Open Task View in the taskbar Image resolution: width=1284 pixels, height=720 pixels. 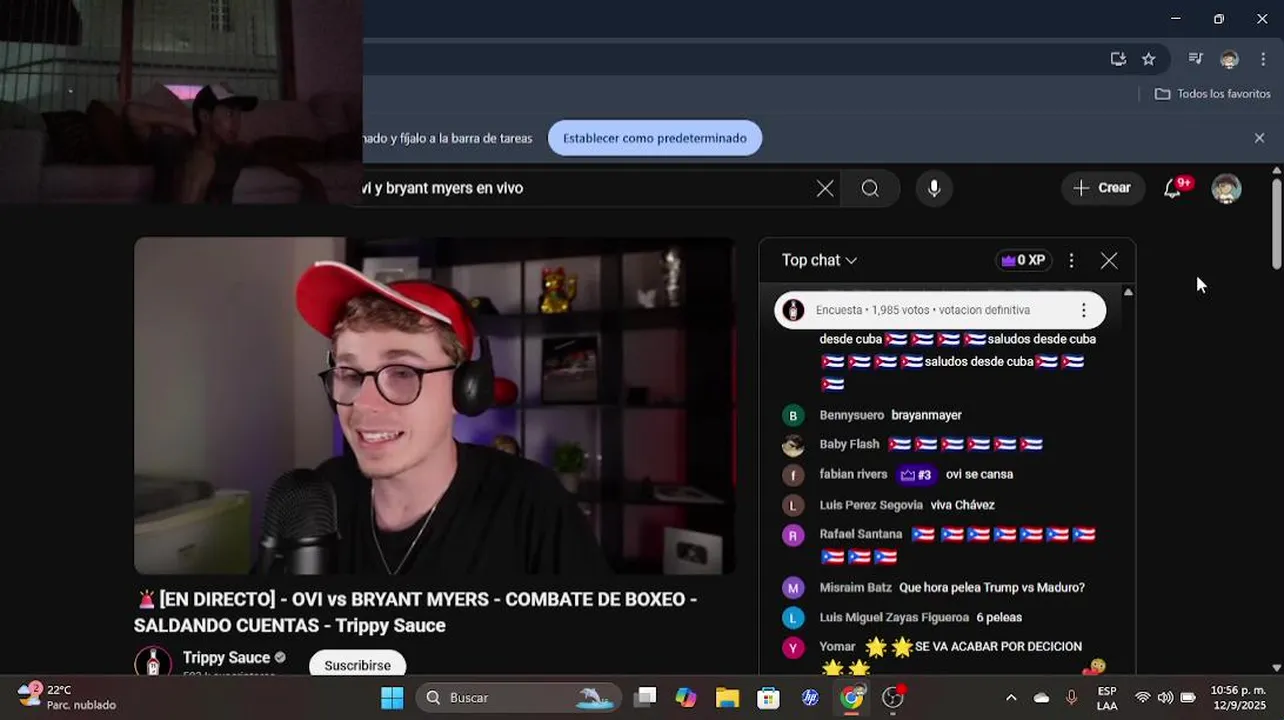coord(645,697)
